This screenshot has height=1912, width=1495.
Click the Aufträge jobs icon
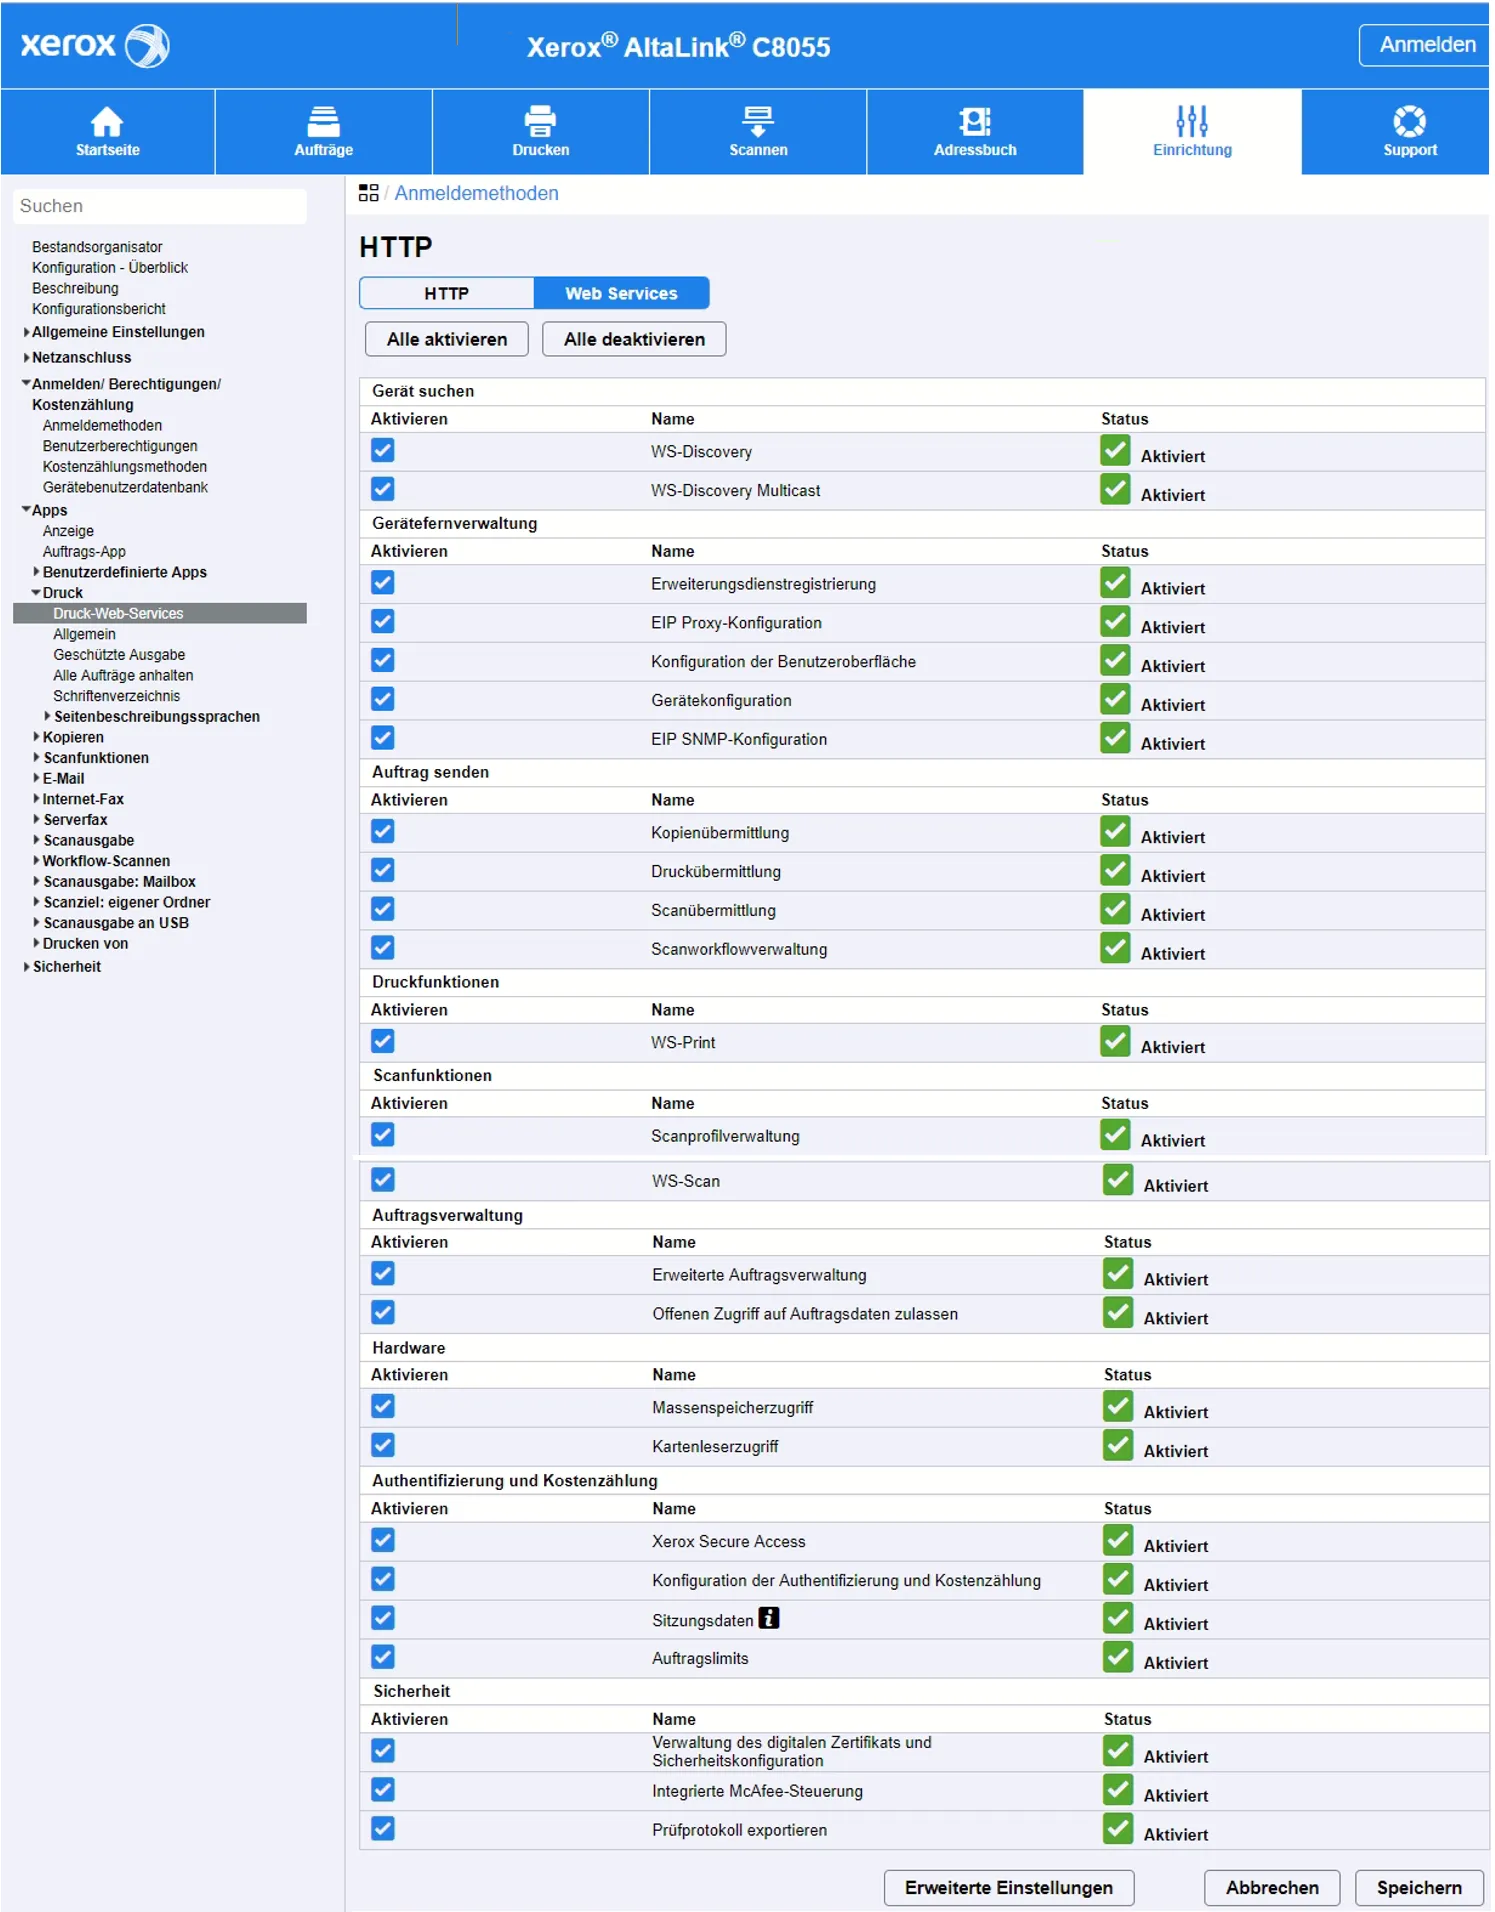(x=323, y=122)
